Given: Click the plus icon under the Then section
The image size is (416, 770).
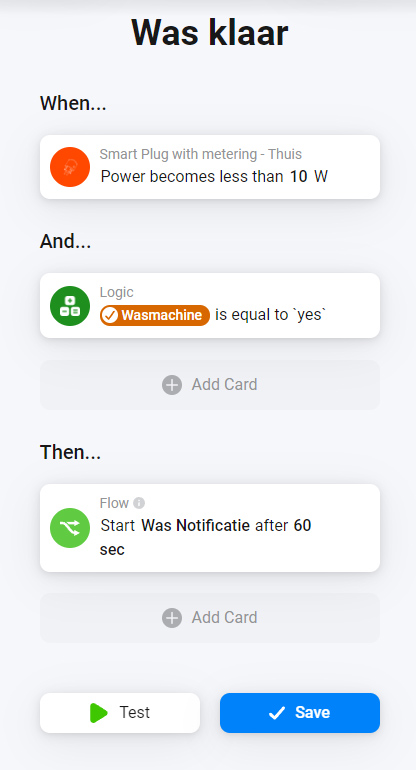Looking at the screenshot, I should [172, 617].
